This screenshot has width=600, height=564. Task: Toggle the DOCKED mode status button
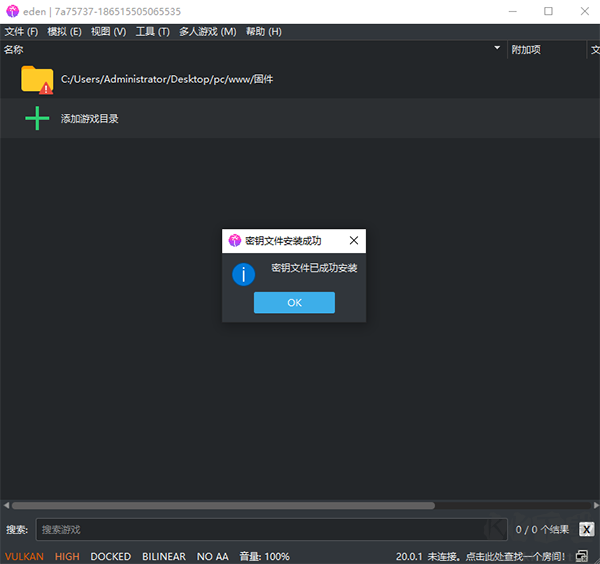[x=111, y=556]
